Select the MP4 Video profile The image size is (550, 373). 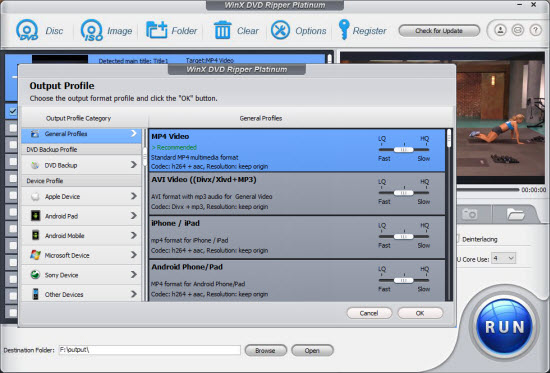click(297, 151)
